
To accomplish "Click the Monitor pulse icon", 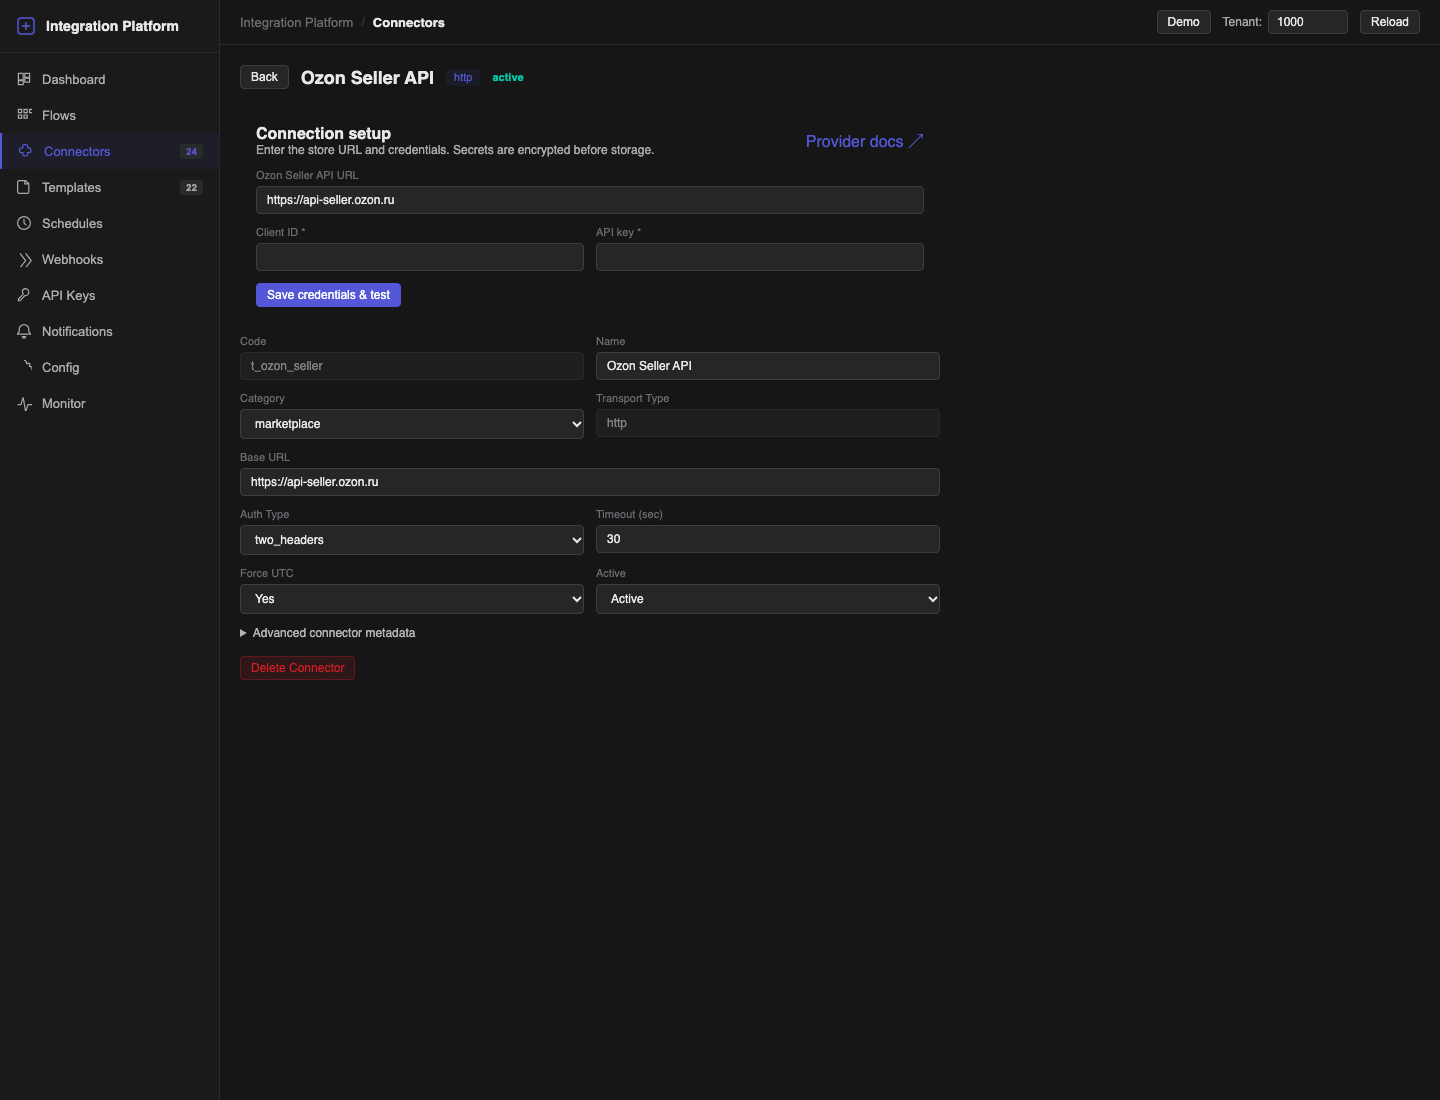I will 25,403.
